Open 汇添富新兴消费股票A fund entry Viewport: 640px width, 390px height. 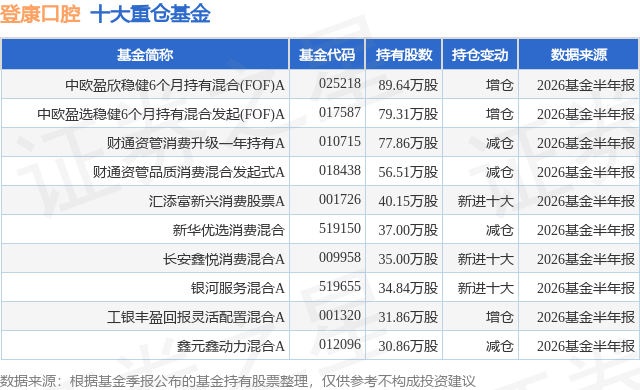tap(217, 201)
